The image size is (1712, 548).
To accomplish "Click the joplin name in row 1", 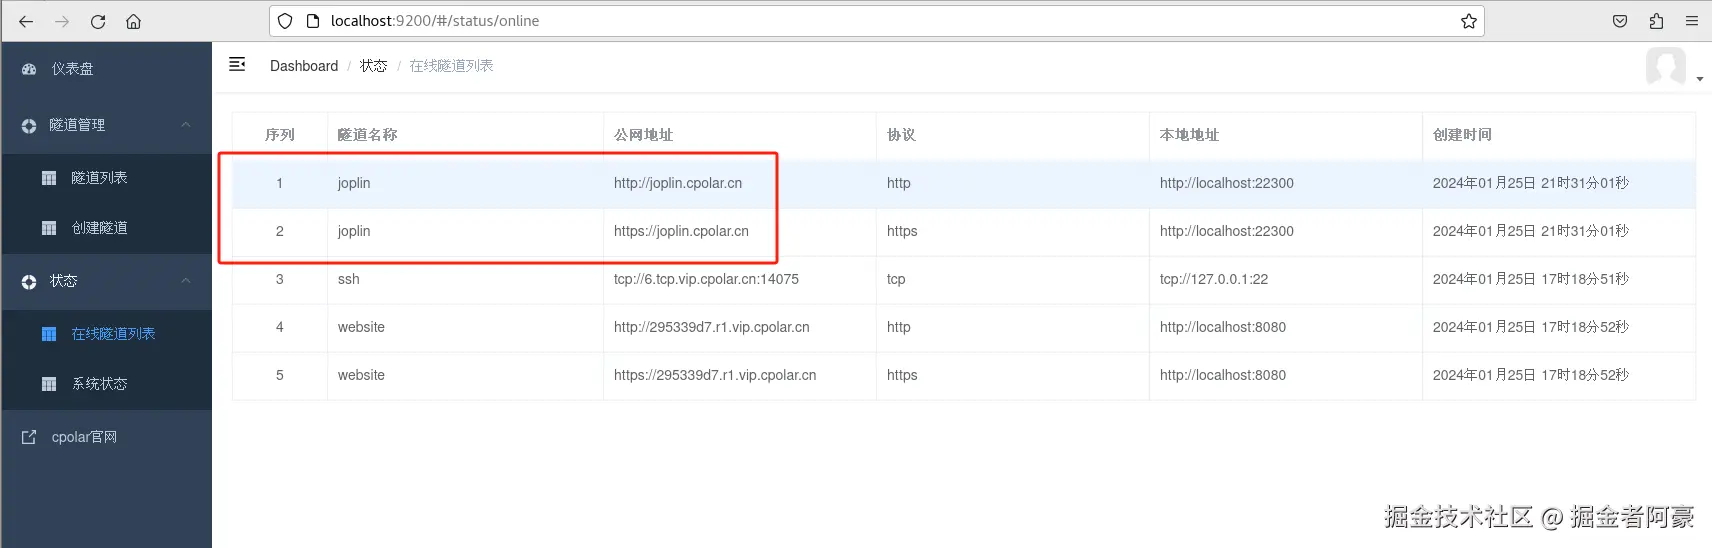I will click(x=354, y=183).
